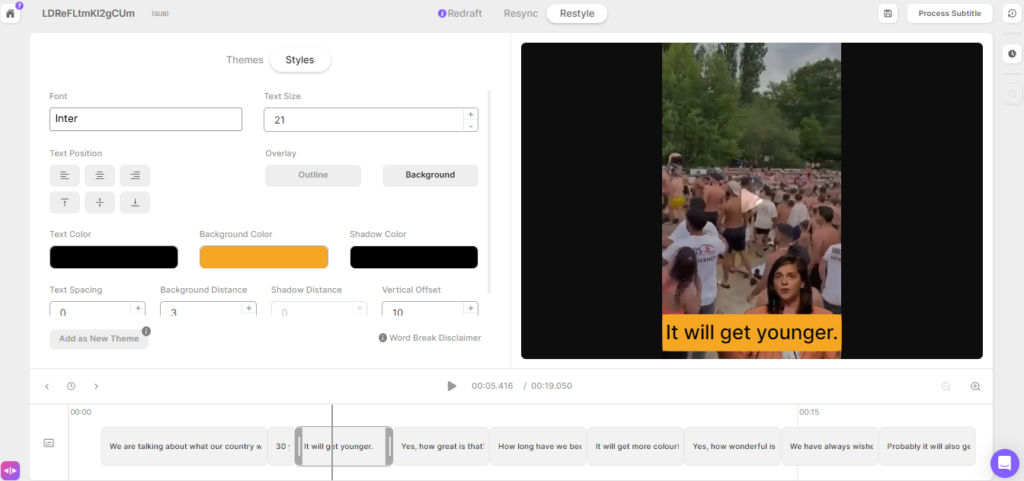Viewport: 1024px width, 481px height.
Task: Zoom out the timeline
Action: click(946, 386)
